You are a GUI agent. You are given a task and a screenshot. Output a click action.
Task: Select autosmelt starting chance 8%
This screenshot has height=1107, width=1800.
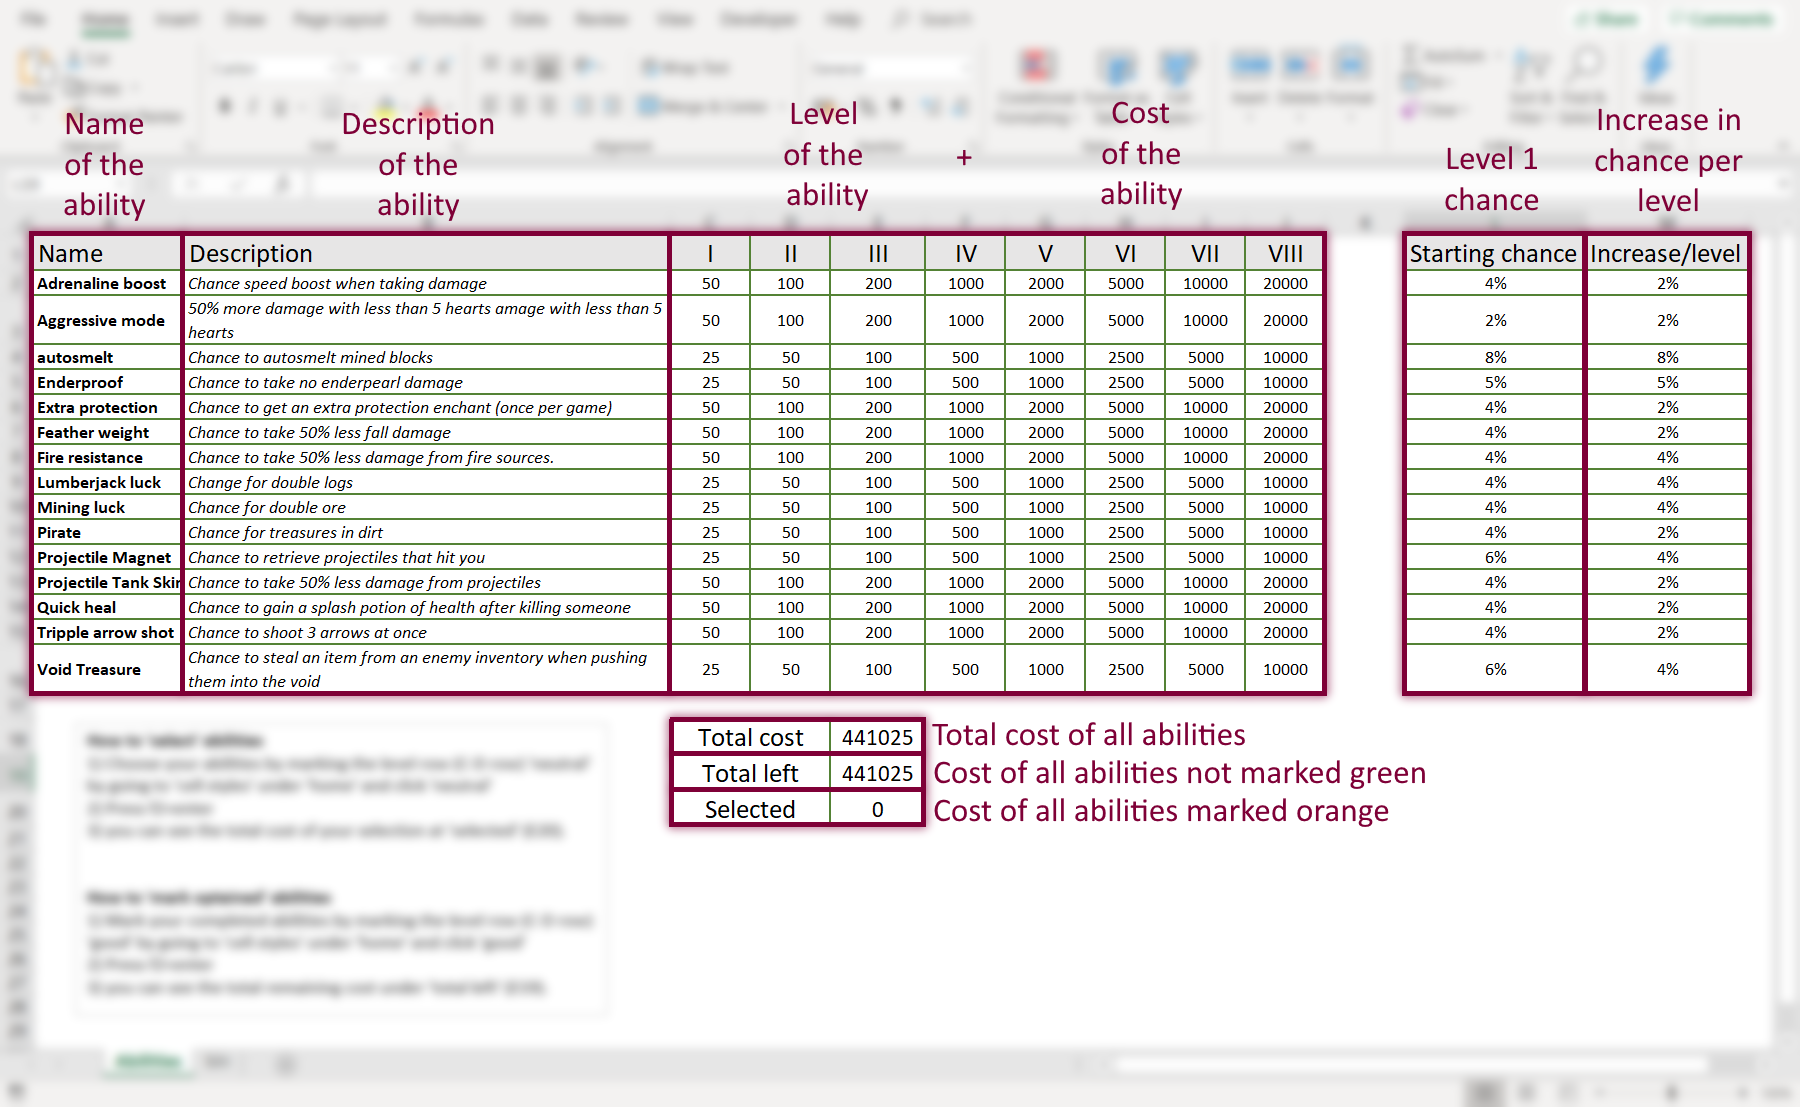[x=1495, y=358]
